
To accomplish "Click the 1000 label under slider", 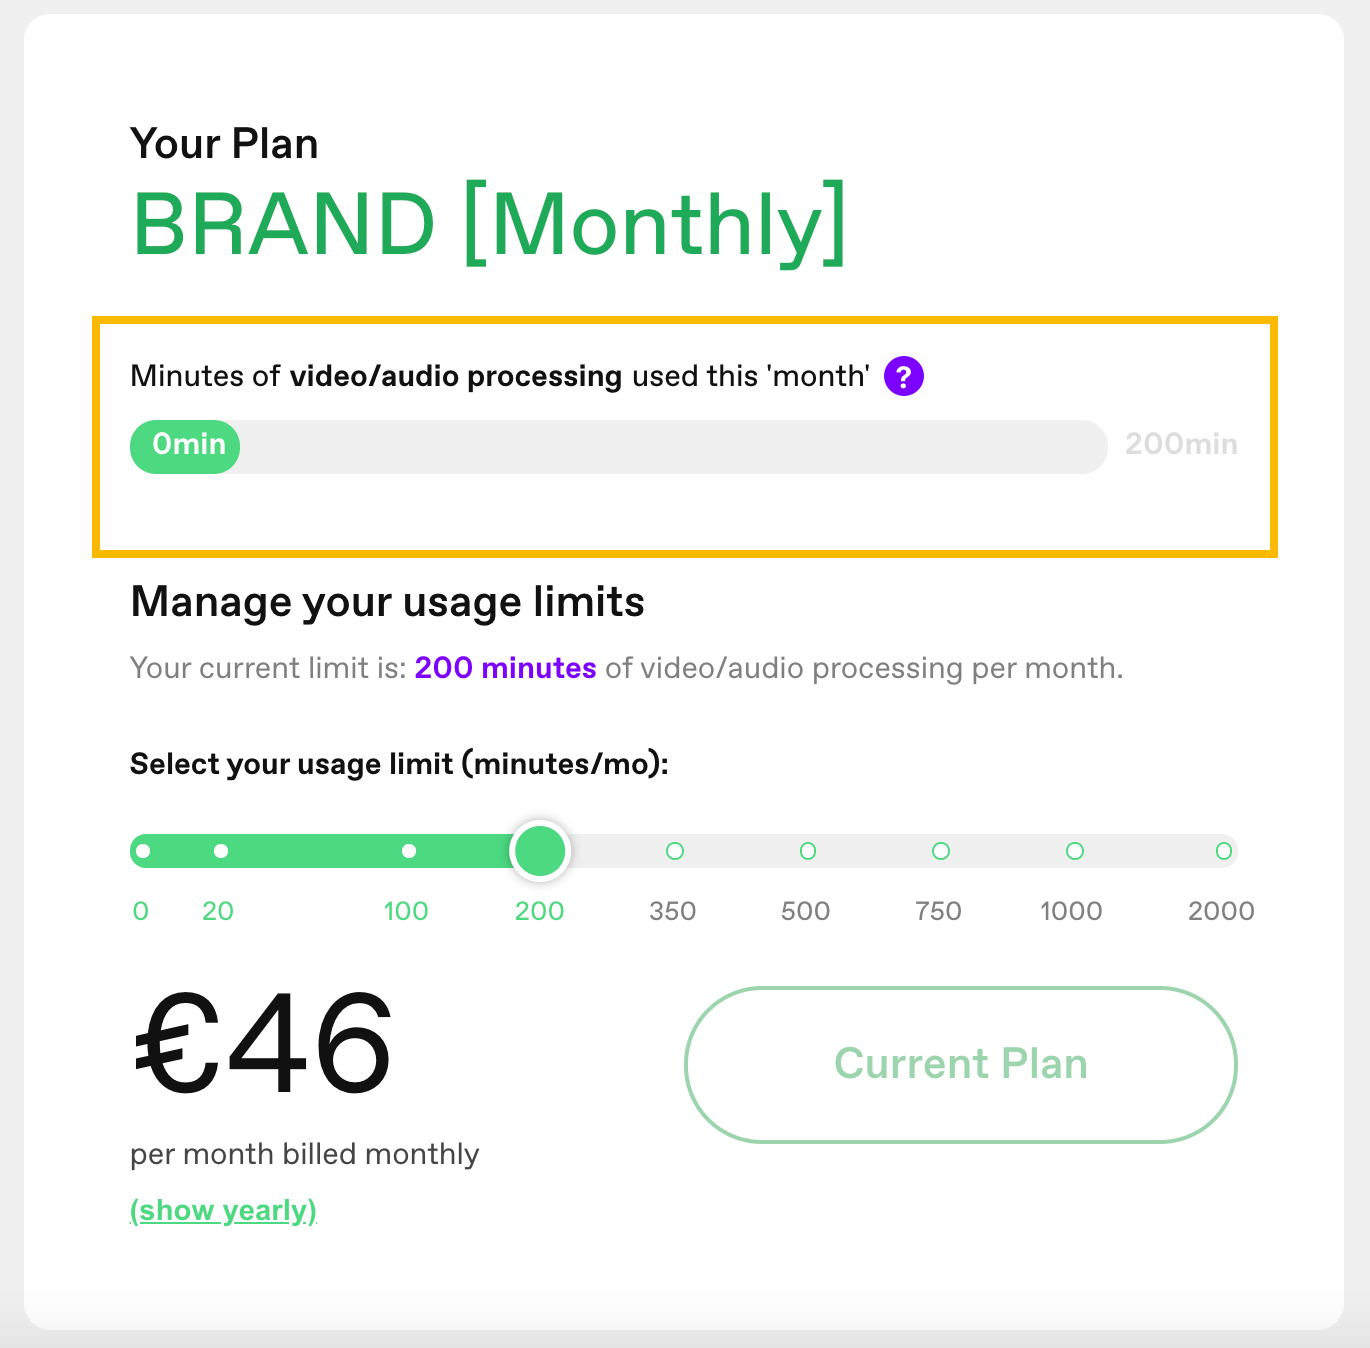I will pos(1071,911).
